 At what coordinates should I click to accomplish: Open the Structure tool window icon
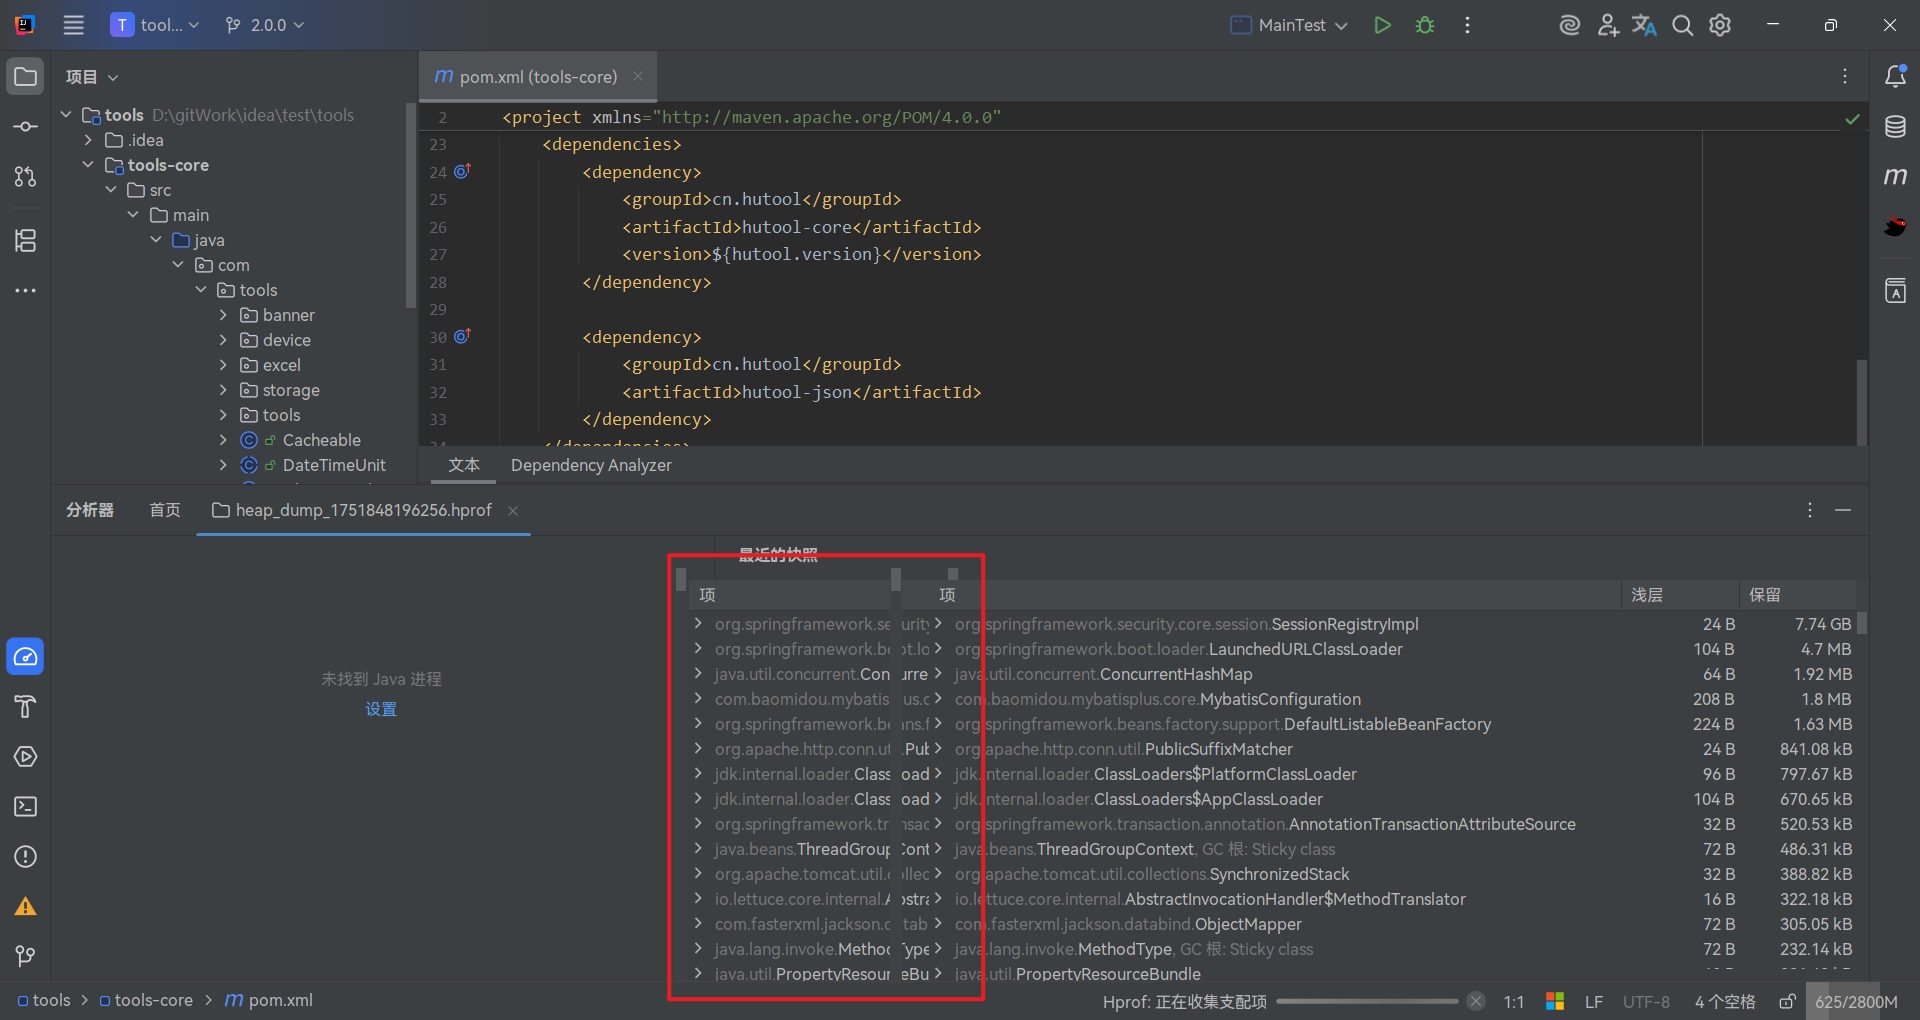pyautogui.click(x=26, y=240)
